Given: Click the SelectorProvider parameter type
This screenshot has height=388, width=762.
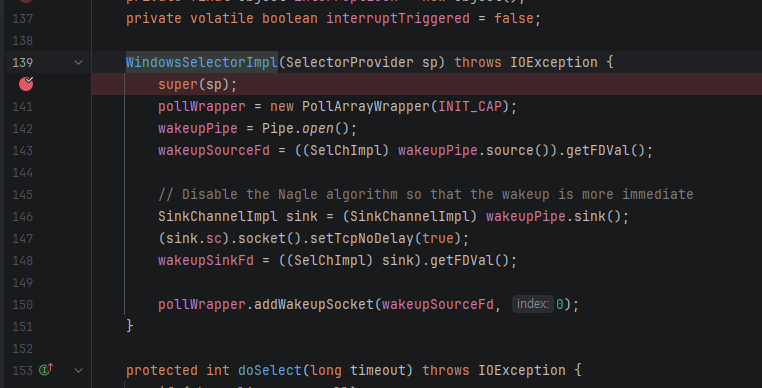Looking at the screenshot, I should click(349, 62).
